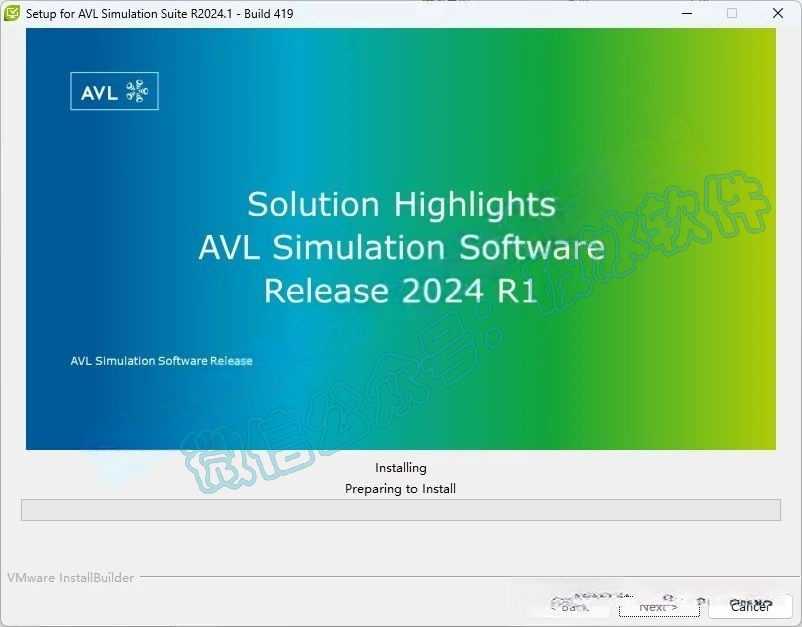Minimize the setup window
Screen dimensions: 802x627
click(687, 13)
